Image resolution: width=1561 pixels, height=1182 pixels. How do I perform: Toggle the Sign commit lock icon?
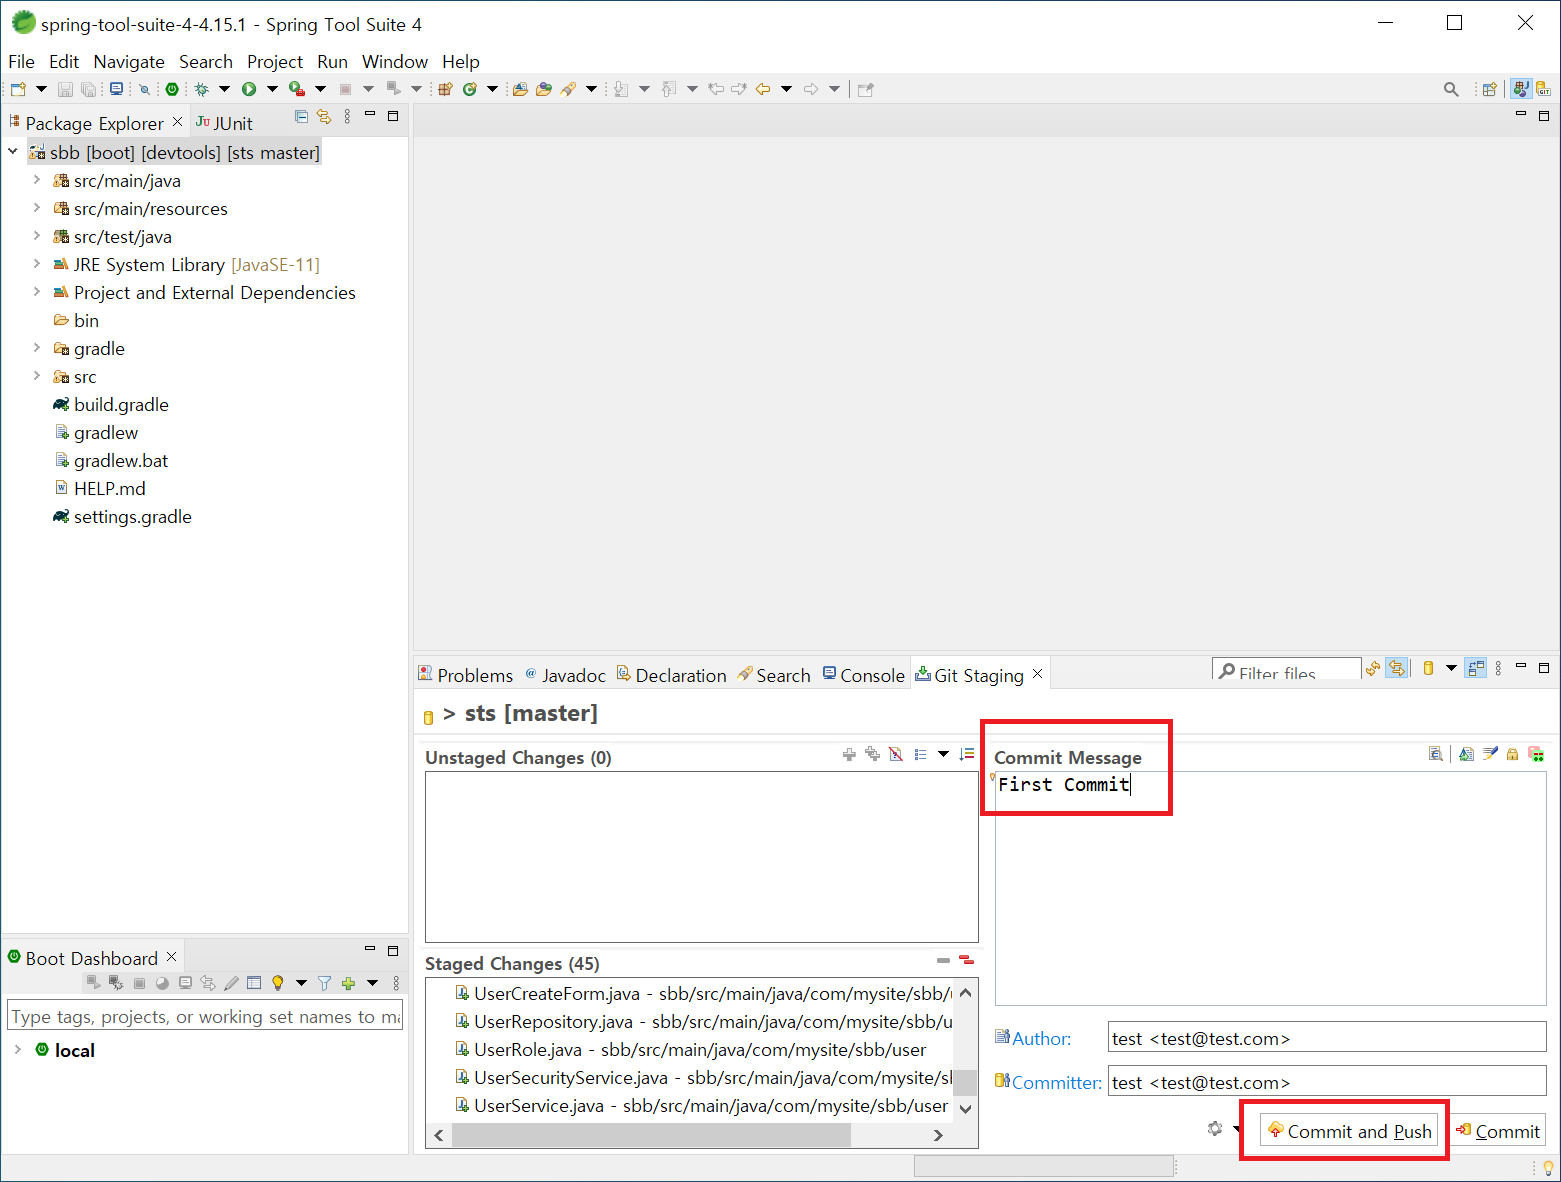1513,754
